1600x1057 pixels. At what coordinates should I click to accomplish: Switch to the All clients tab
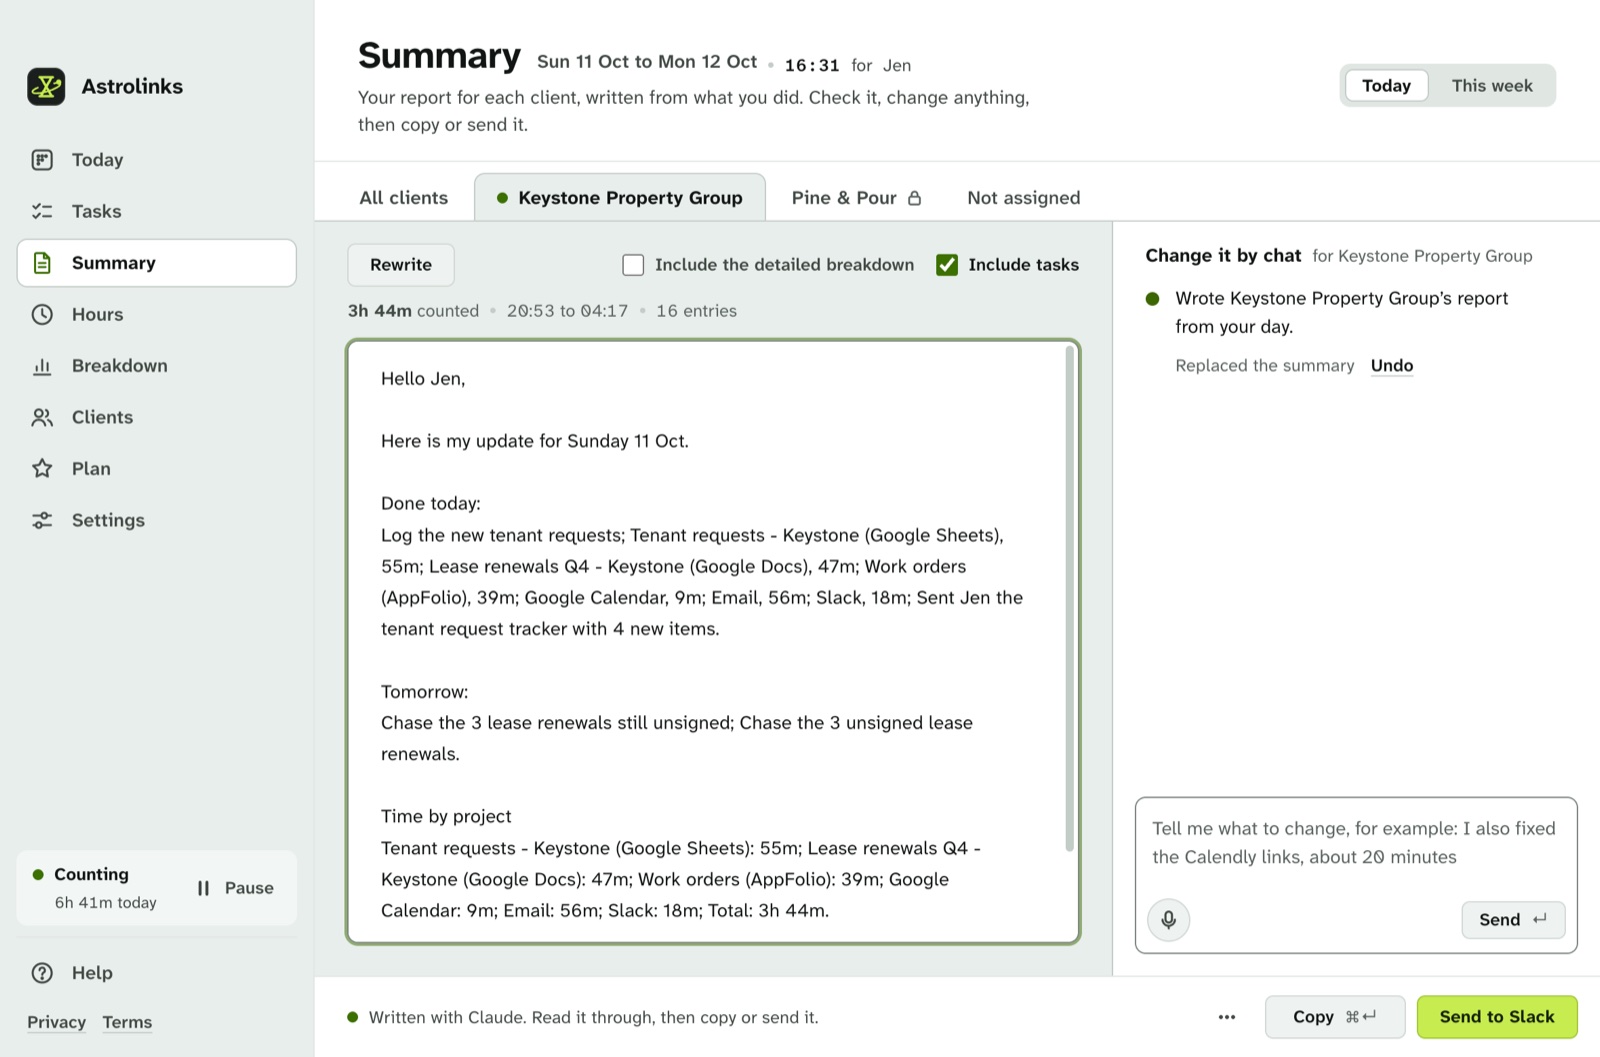[x=404, y=198]
